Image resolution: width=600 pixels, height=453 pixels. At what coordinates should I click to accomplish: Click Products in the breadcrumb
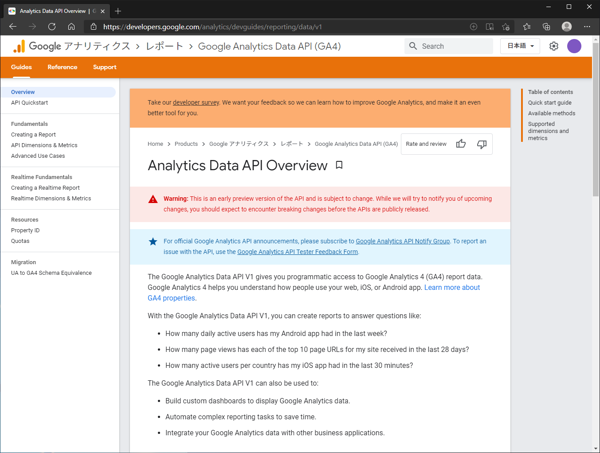coord(186,144)
